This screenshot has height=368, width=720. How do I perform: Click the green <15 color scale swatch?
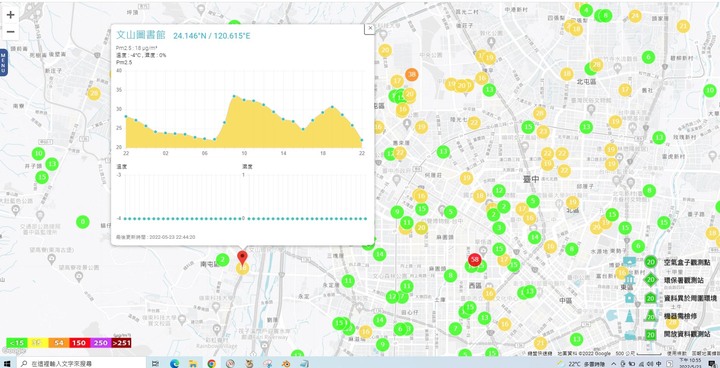tap(17, 343)
